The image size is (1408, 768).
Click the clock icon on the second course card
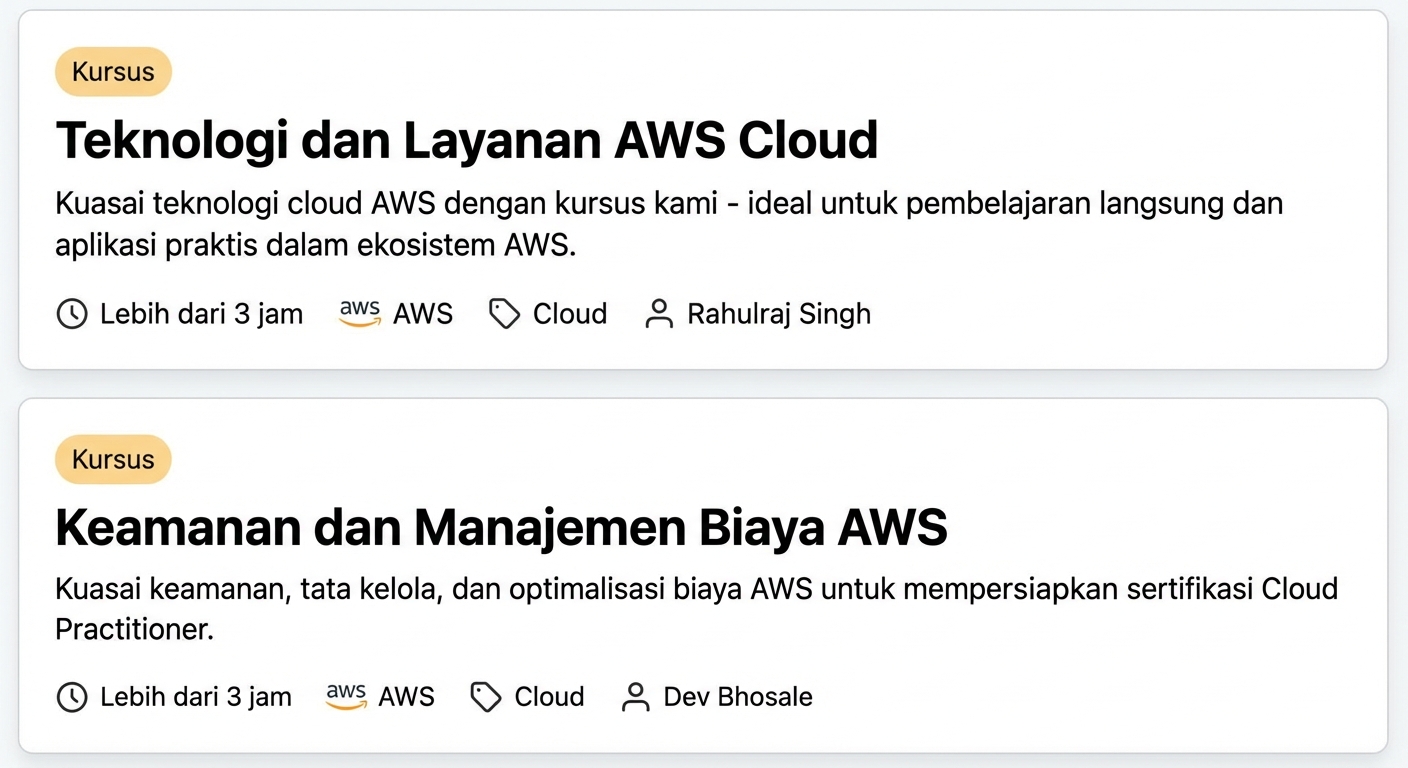[71, 697]
